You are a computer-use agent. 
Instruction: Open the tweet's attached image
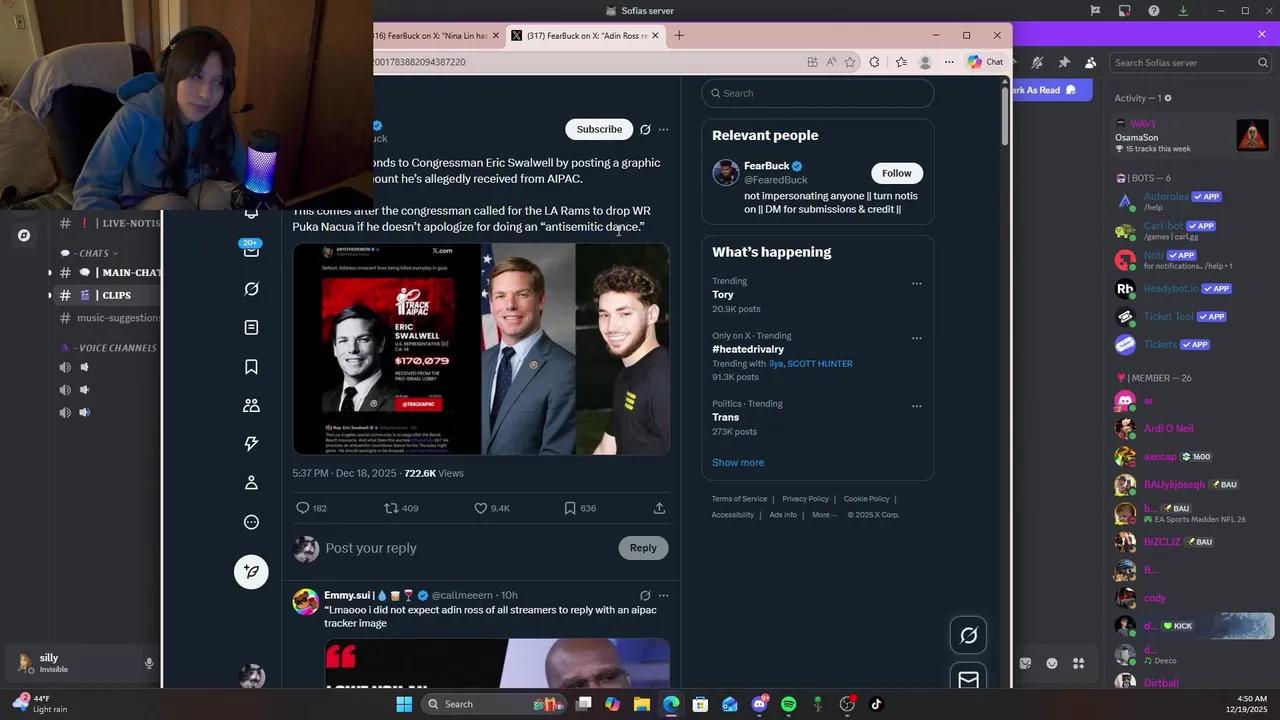[x=481, y=349]
